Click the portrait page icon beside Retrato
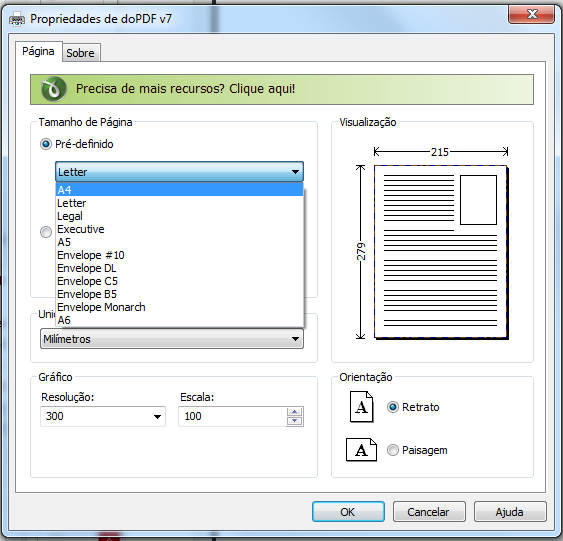This screenshot has height=541, width=563. pos(362,407)
